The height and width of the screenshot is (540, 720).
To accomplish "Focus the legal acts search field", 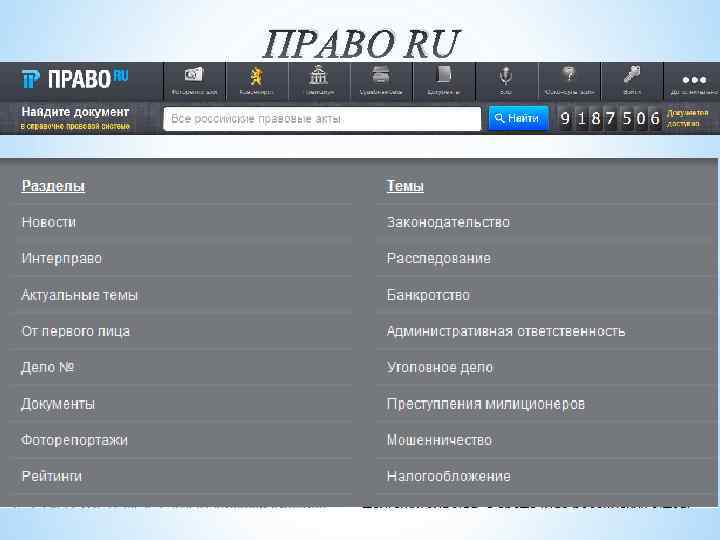I will [322, 119].
